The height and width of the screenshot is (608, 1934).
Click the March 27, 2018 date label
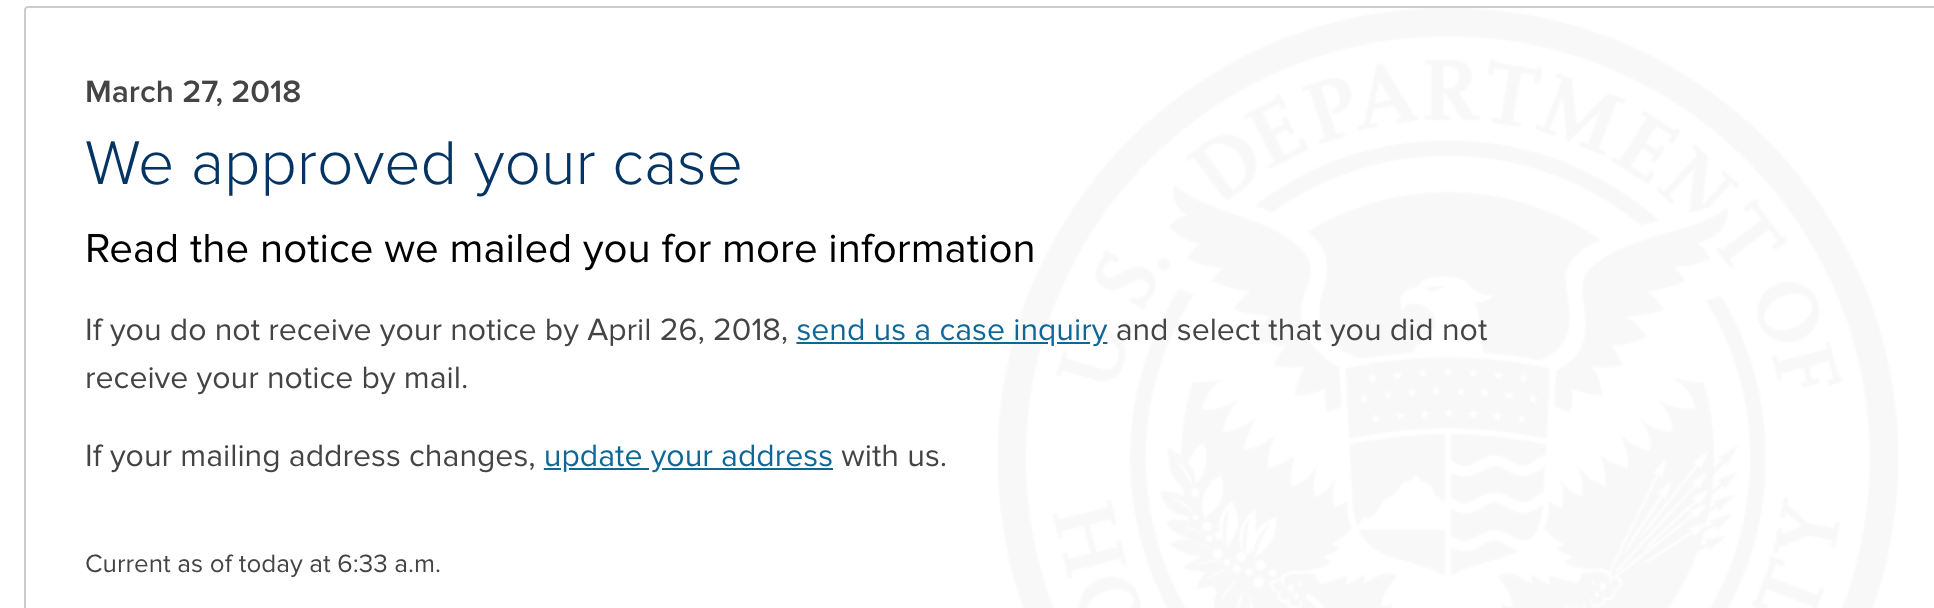click(193, 92)
